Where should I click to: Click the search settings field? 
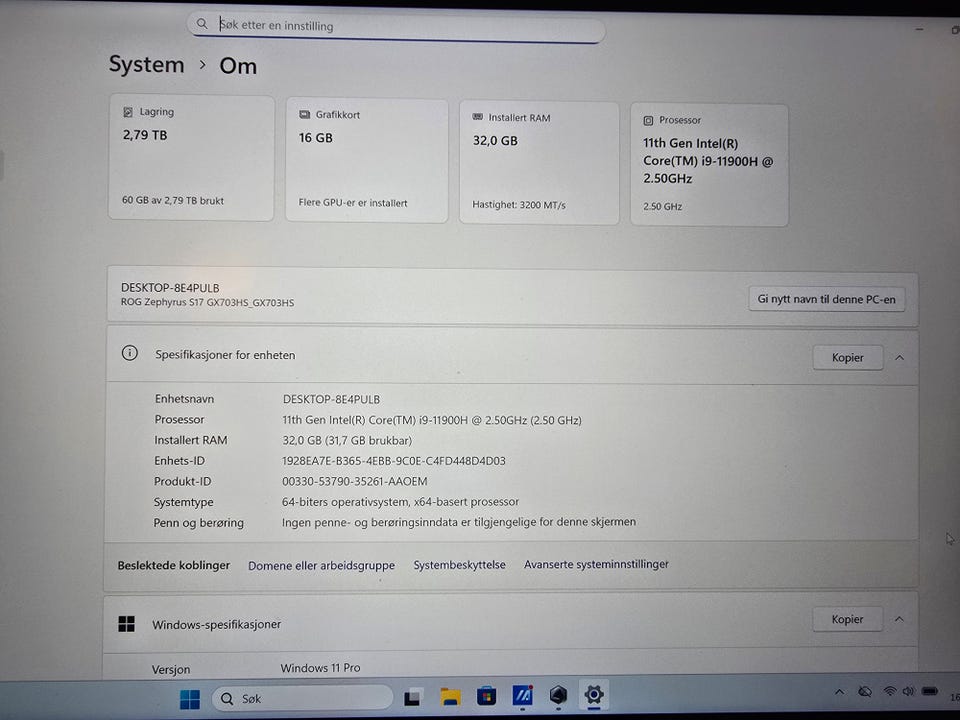point(396,26)
